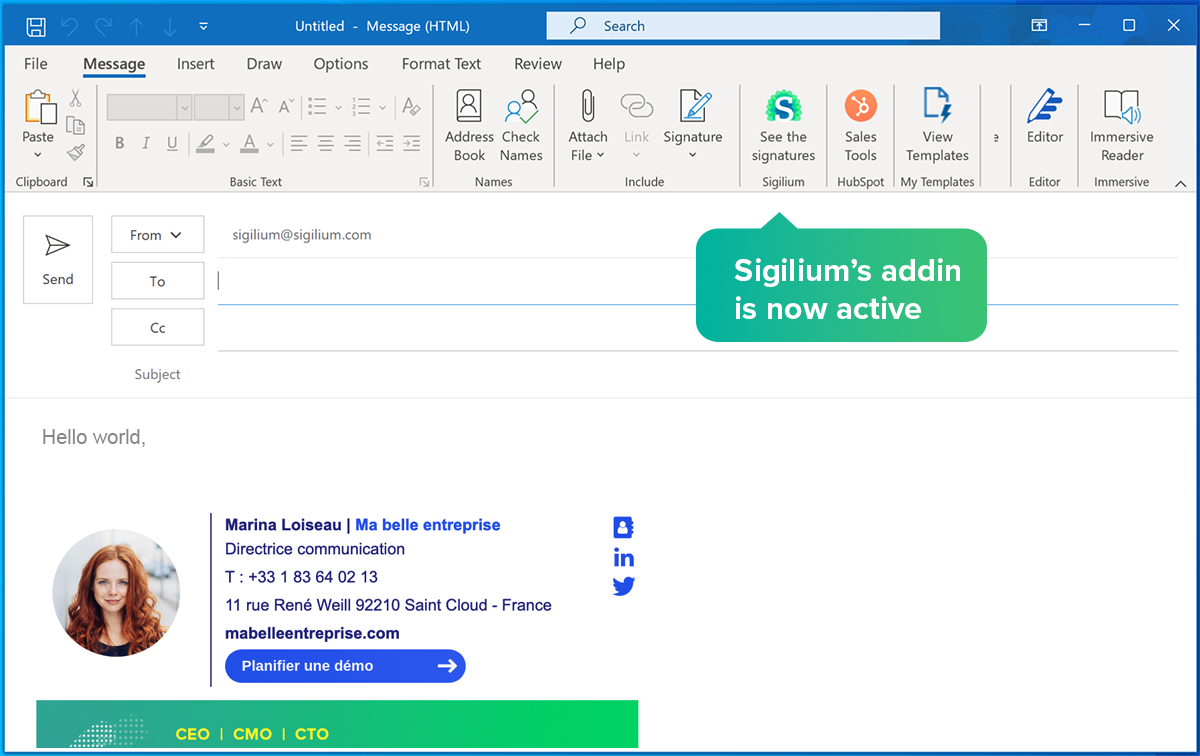Click the Undo arrow in title bar

(x=70, y=26)
